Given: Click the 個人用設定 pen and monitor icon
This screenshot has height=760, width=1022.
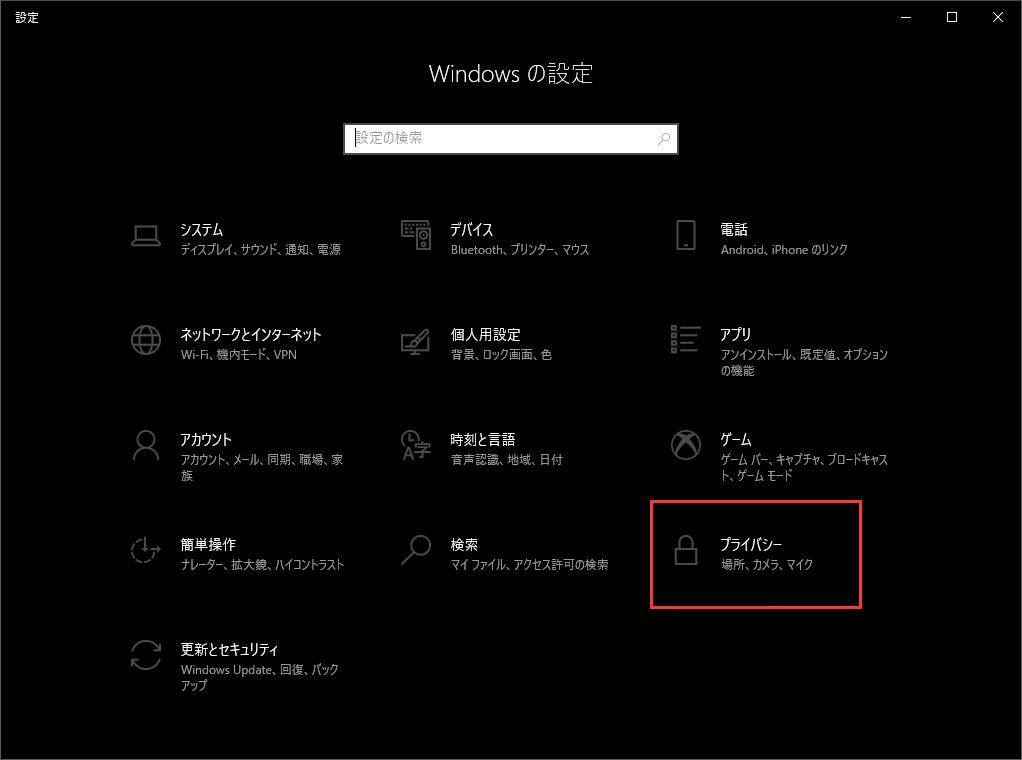Looking at the screenshot, I should click(x=416, y=342).
